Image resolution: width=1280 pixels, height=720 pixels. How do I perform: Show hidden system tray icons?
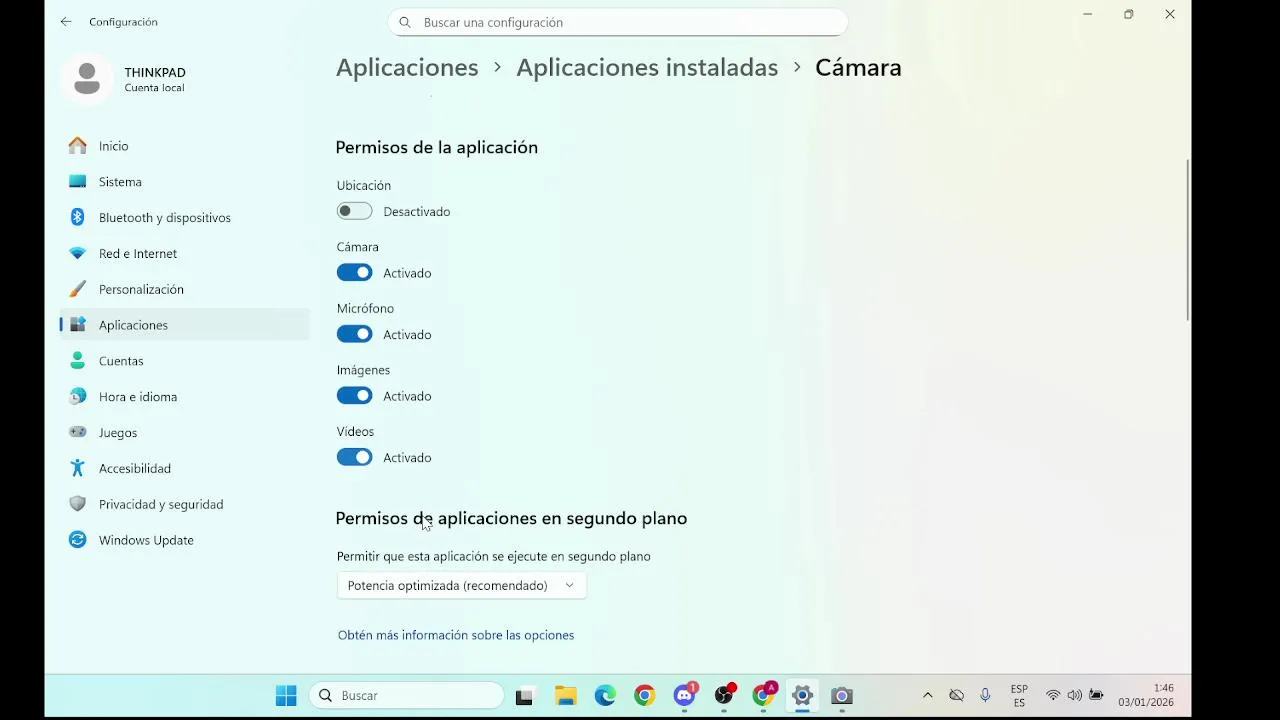coord(928,696)
